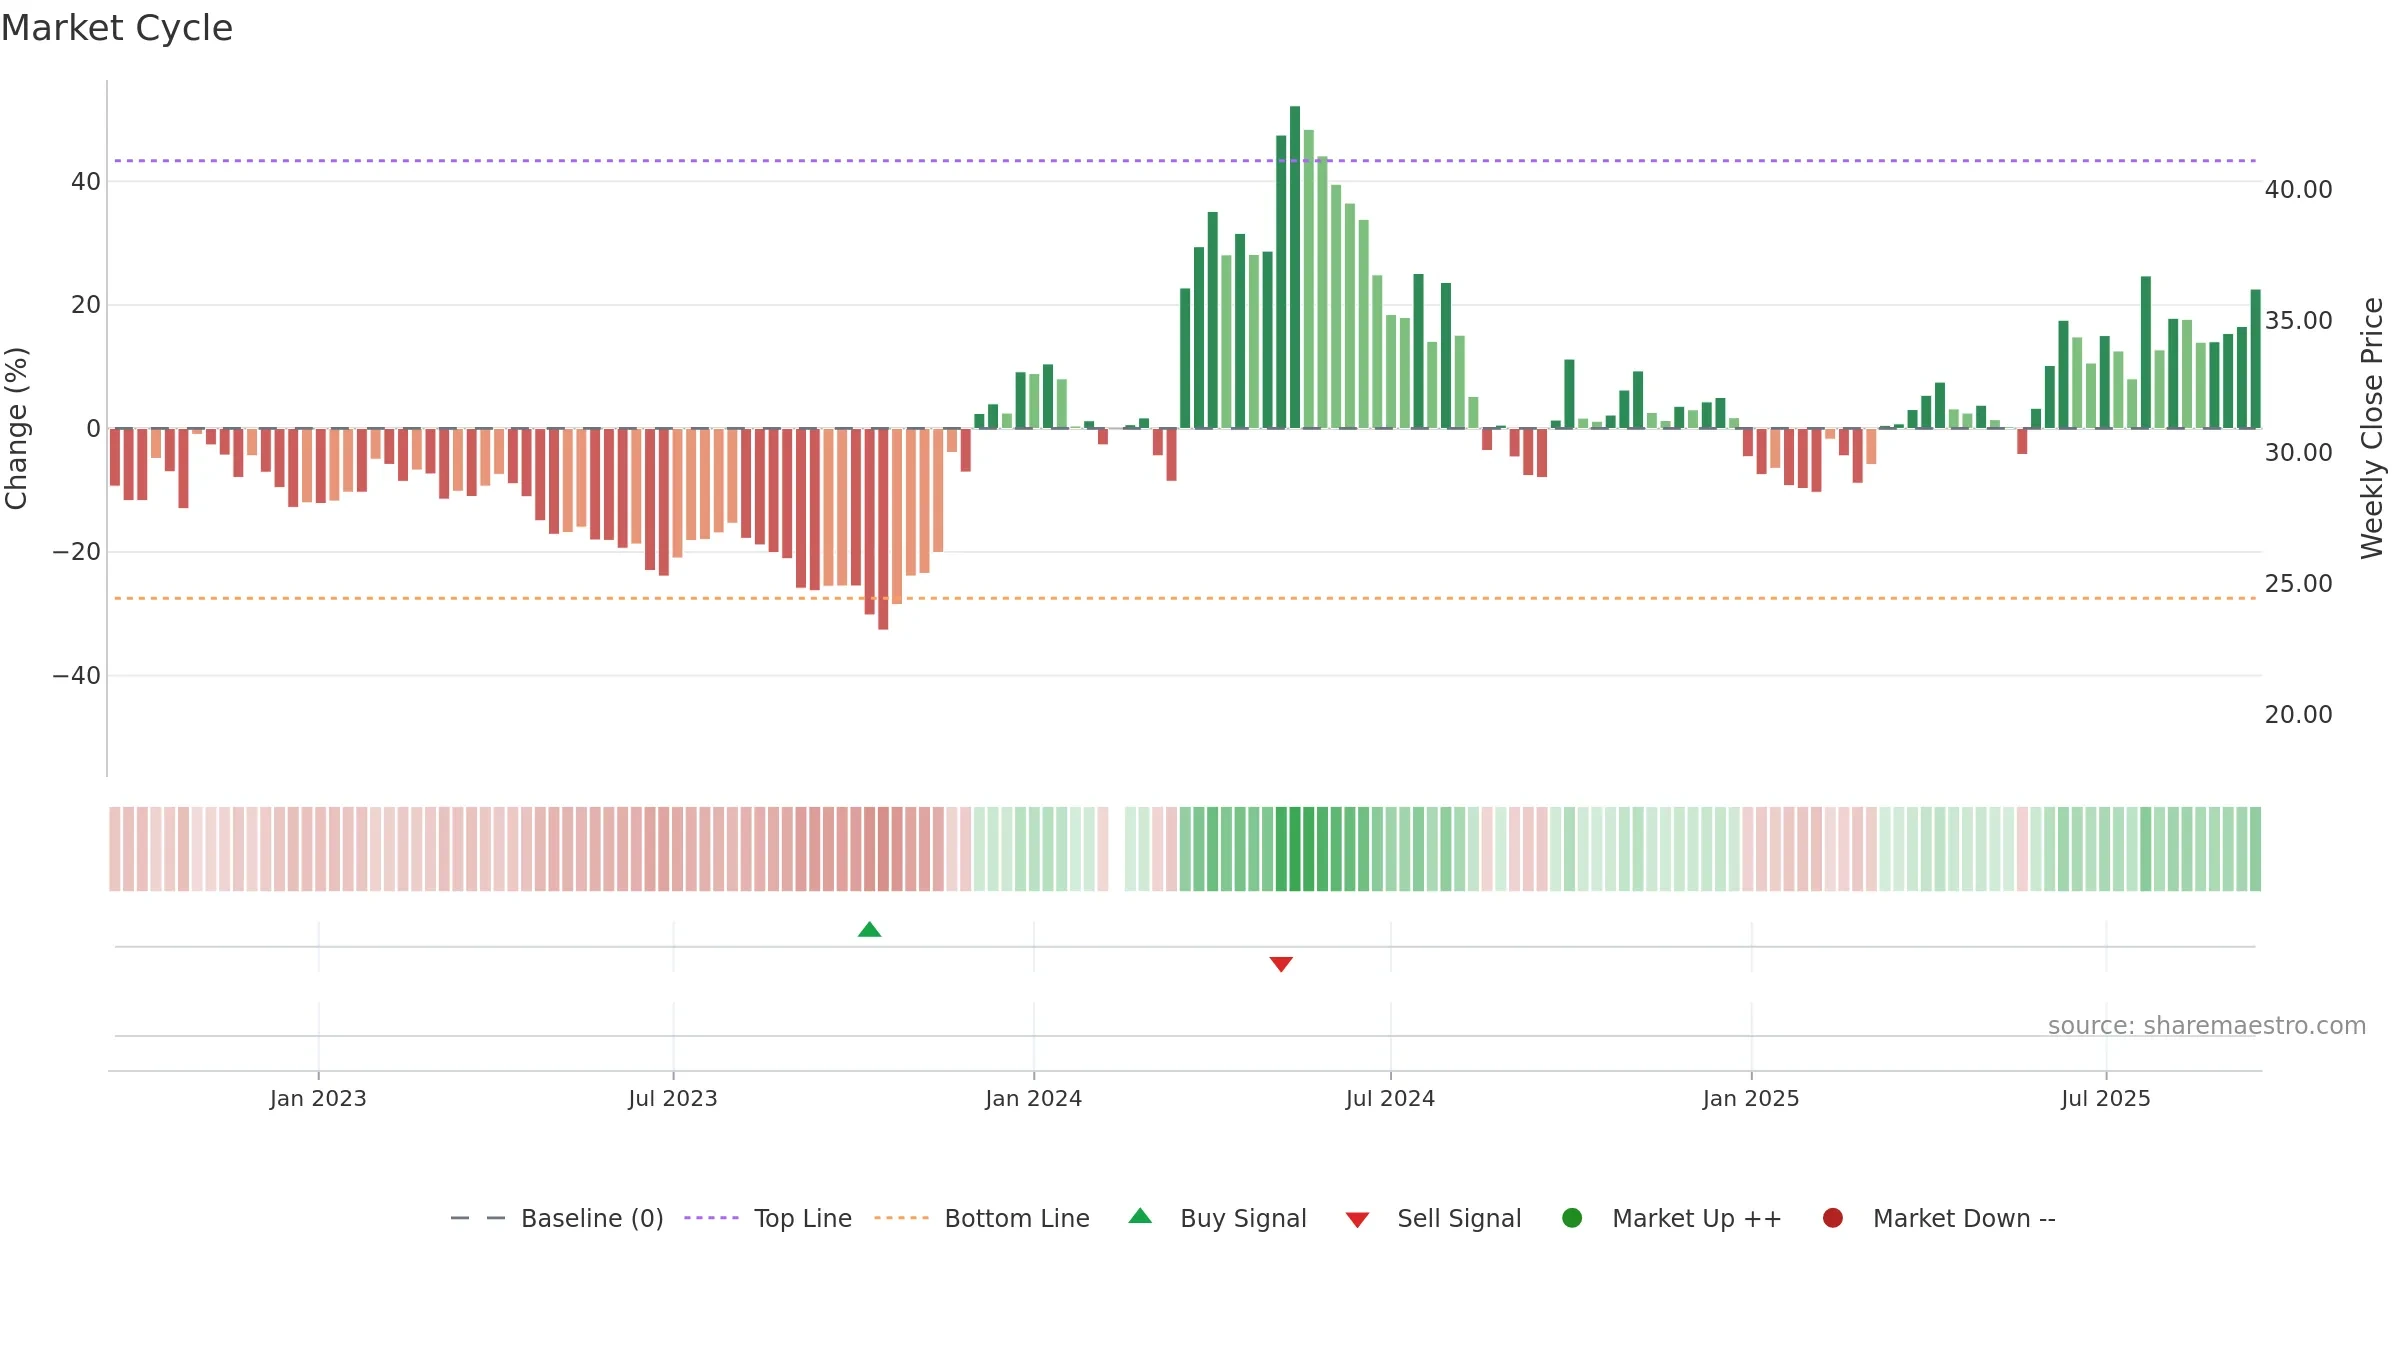Click the Change (%) y-axis title
This screenshot has width=2400, height=1350.
click(x=16, y=428)
